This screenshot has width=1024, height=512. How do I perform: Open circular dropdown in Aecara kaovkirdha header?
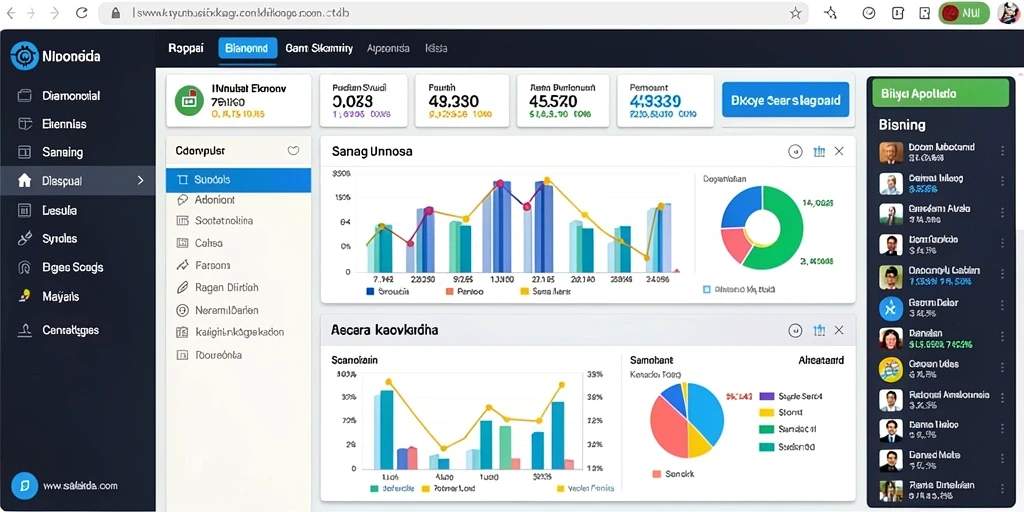[795, 330]
